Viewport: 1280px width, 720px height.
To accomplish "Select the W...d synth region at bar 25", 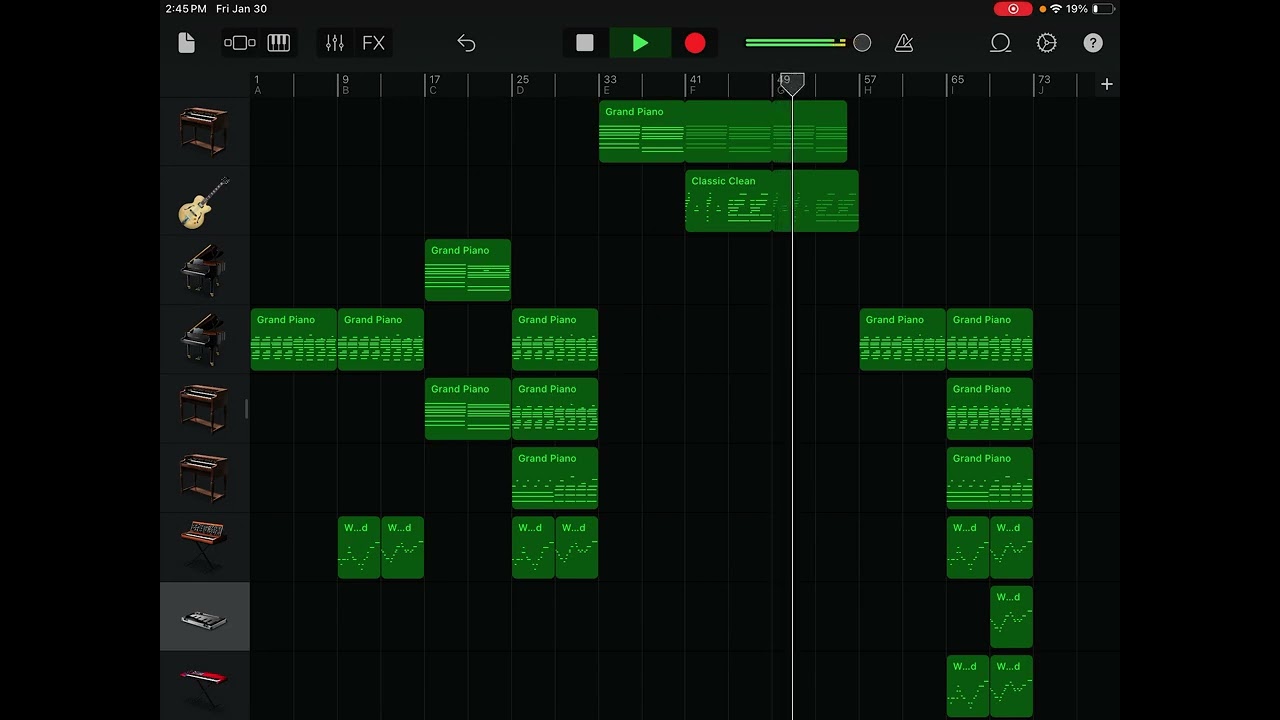I will pos(533,547).
